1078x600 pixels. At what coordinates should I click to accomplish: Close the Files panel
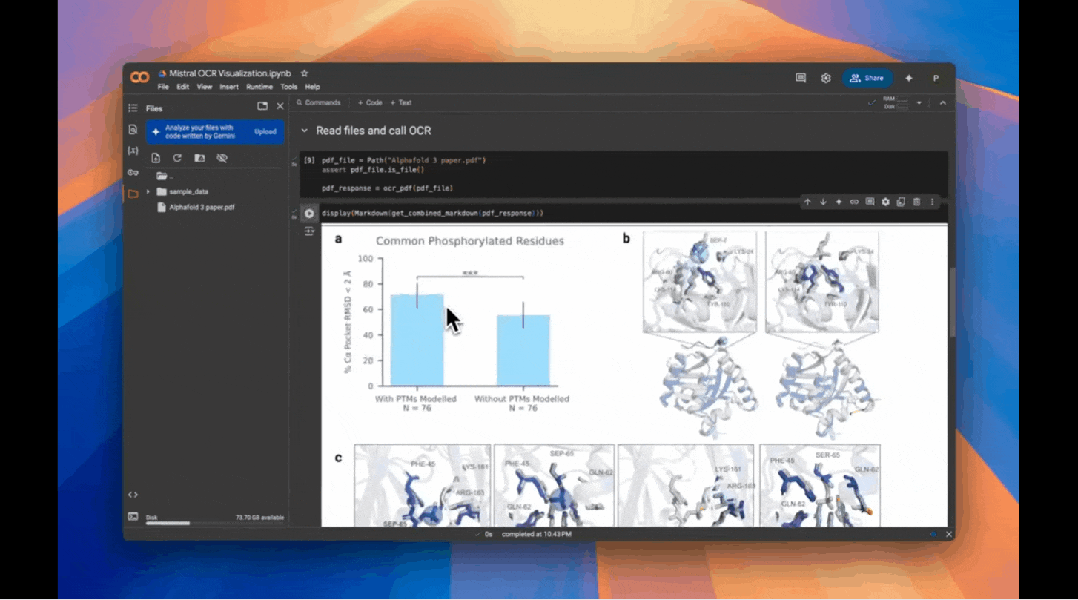point(280,107)
